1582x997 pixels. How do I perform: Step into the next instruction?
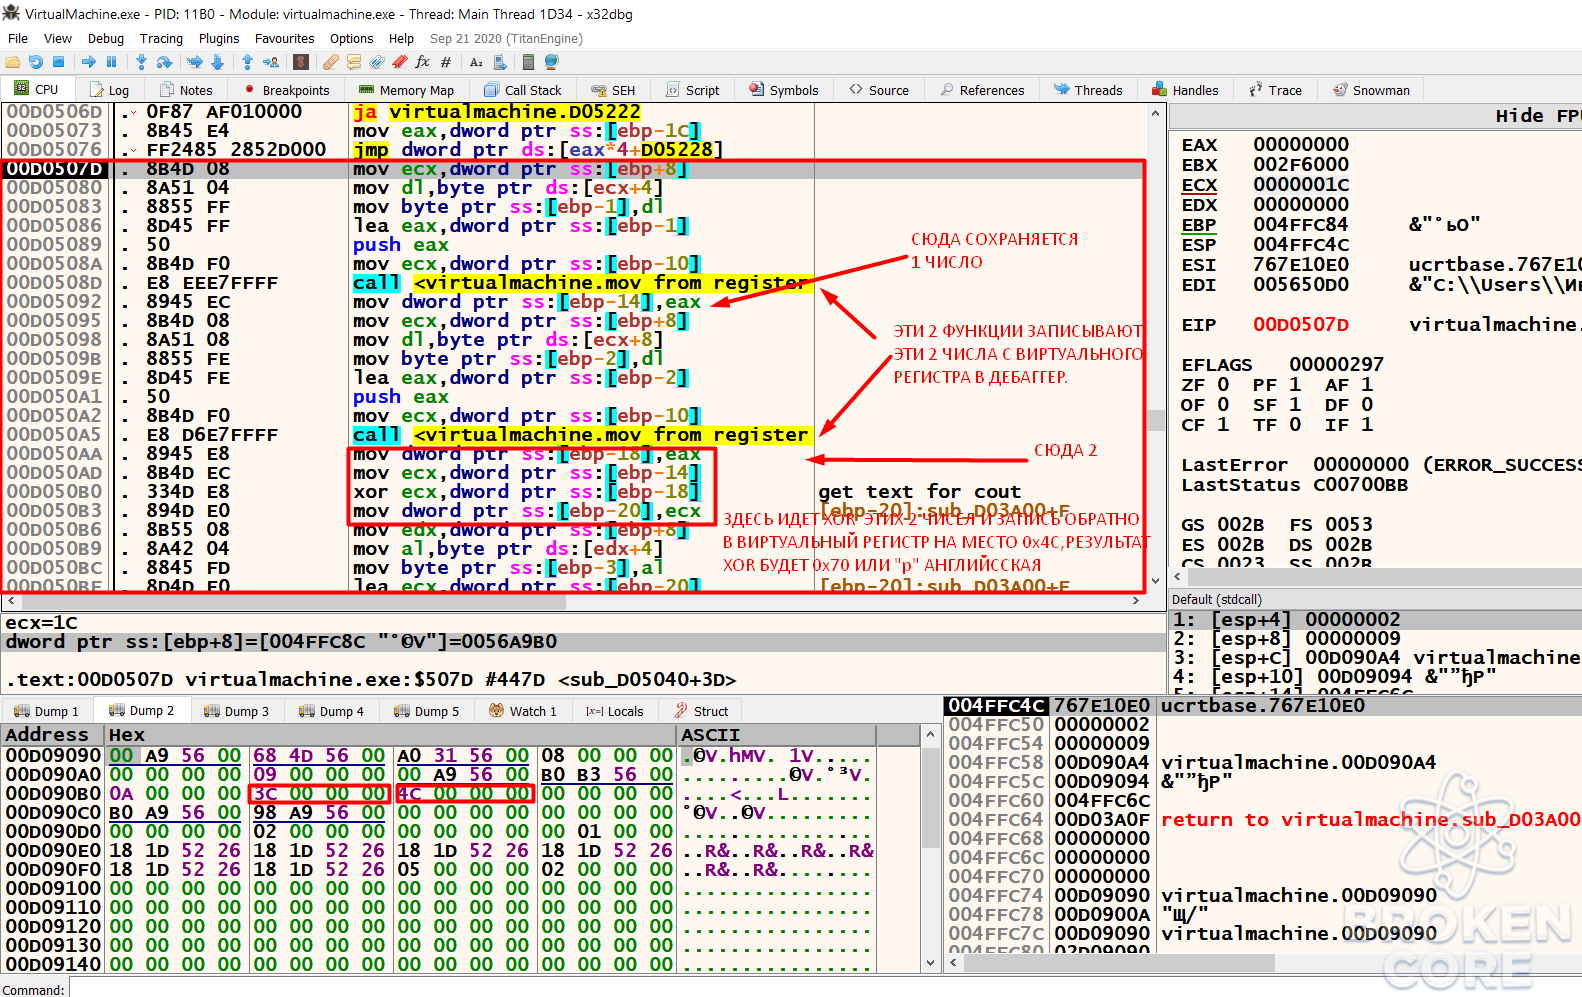(141, 62)
